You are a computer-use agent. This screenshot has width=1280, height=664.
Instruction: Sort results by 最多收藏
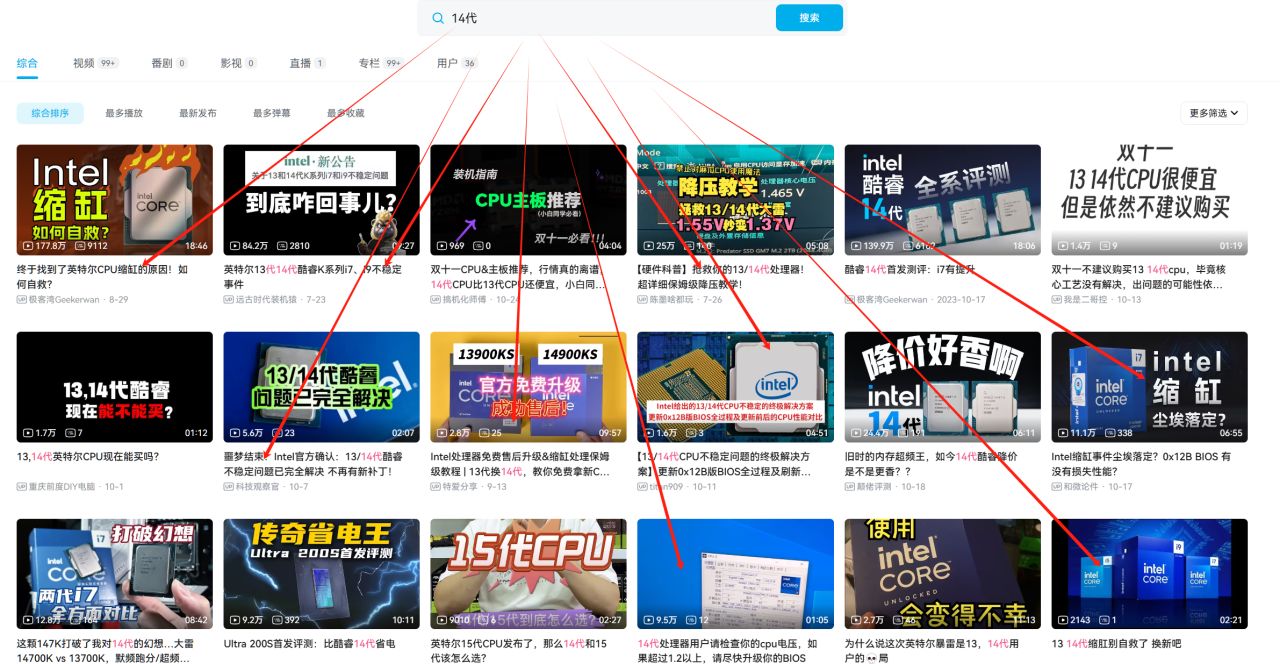point(346,113)
